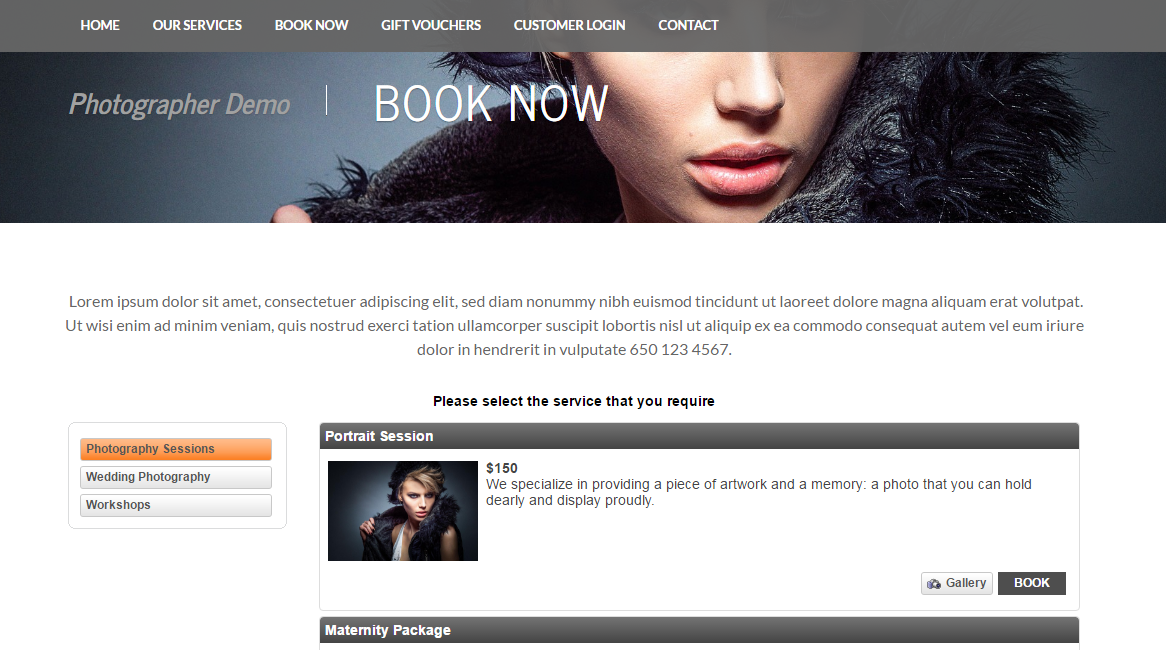The height and width of the screenshot is (650, 1166).
Task: Switch to Wedding Photography category
Action: pos(175,477)
